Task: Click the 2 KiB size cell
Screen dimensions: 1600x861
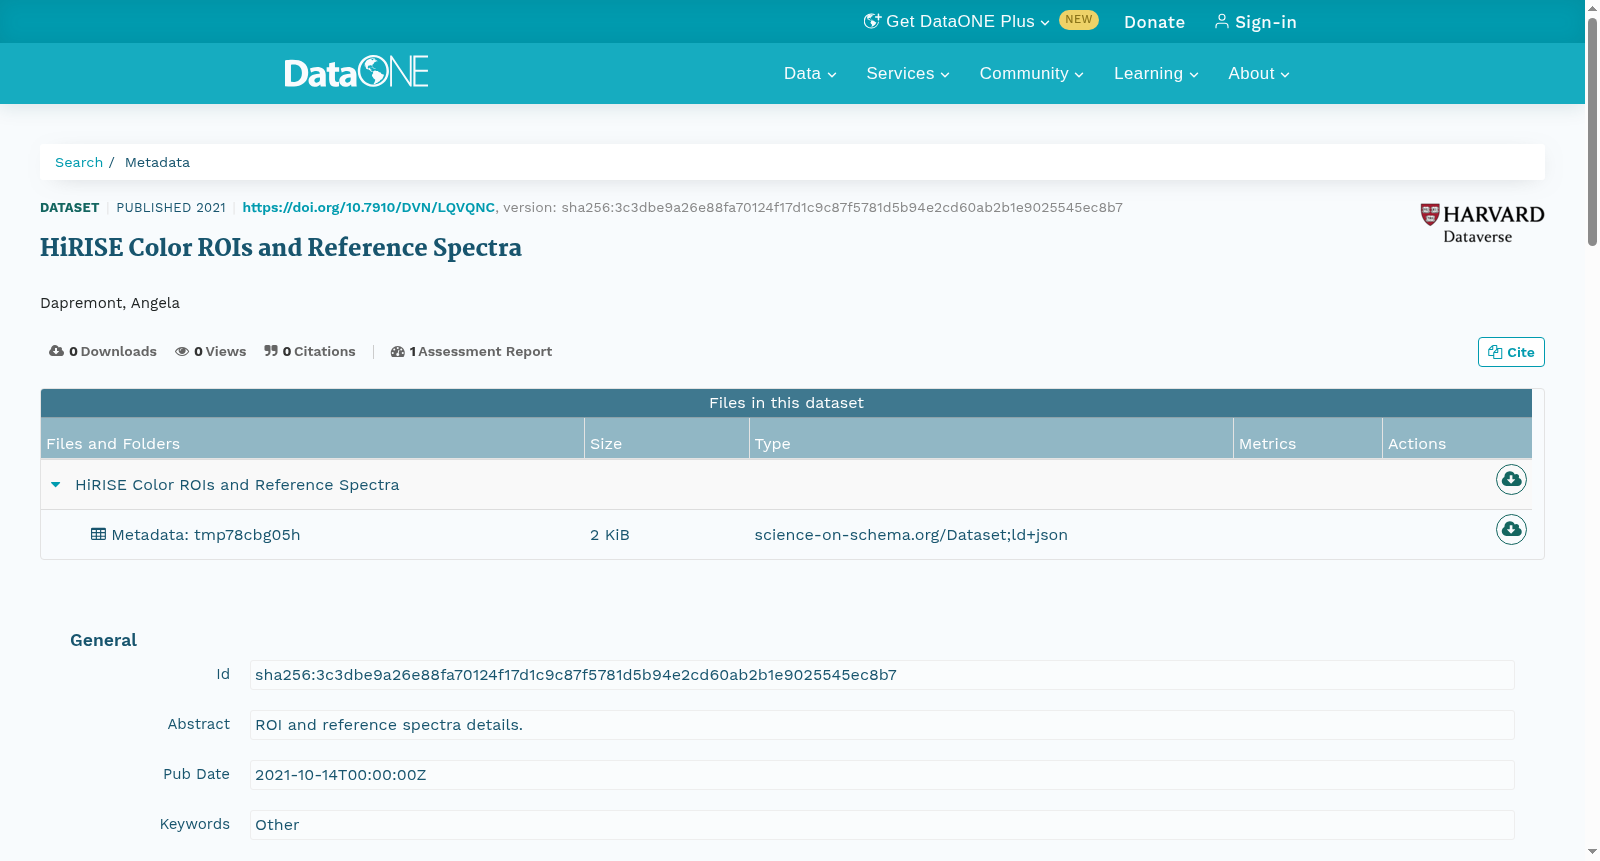Action: (x=610, y=534)
